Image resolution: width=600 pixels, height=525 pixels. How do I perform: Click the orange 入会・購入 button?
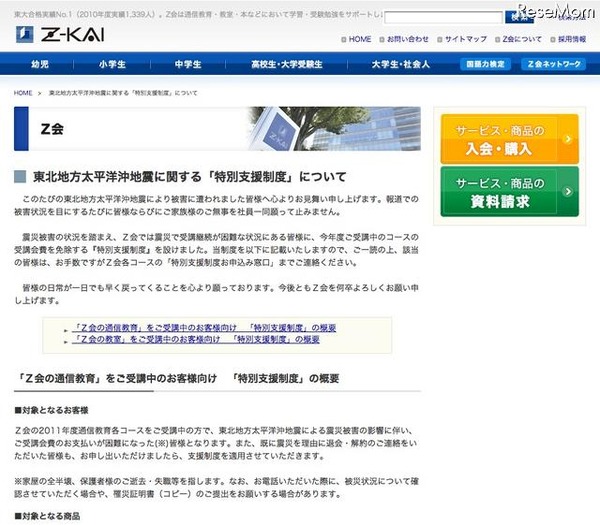510,139
